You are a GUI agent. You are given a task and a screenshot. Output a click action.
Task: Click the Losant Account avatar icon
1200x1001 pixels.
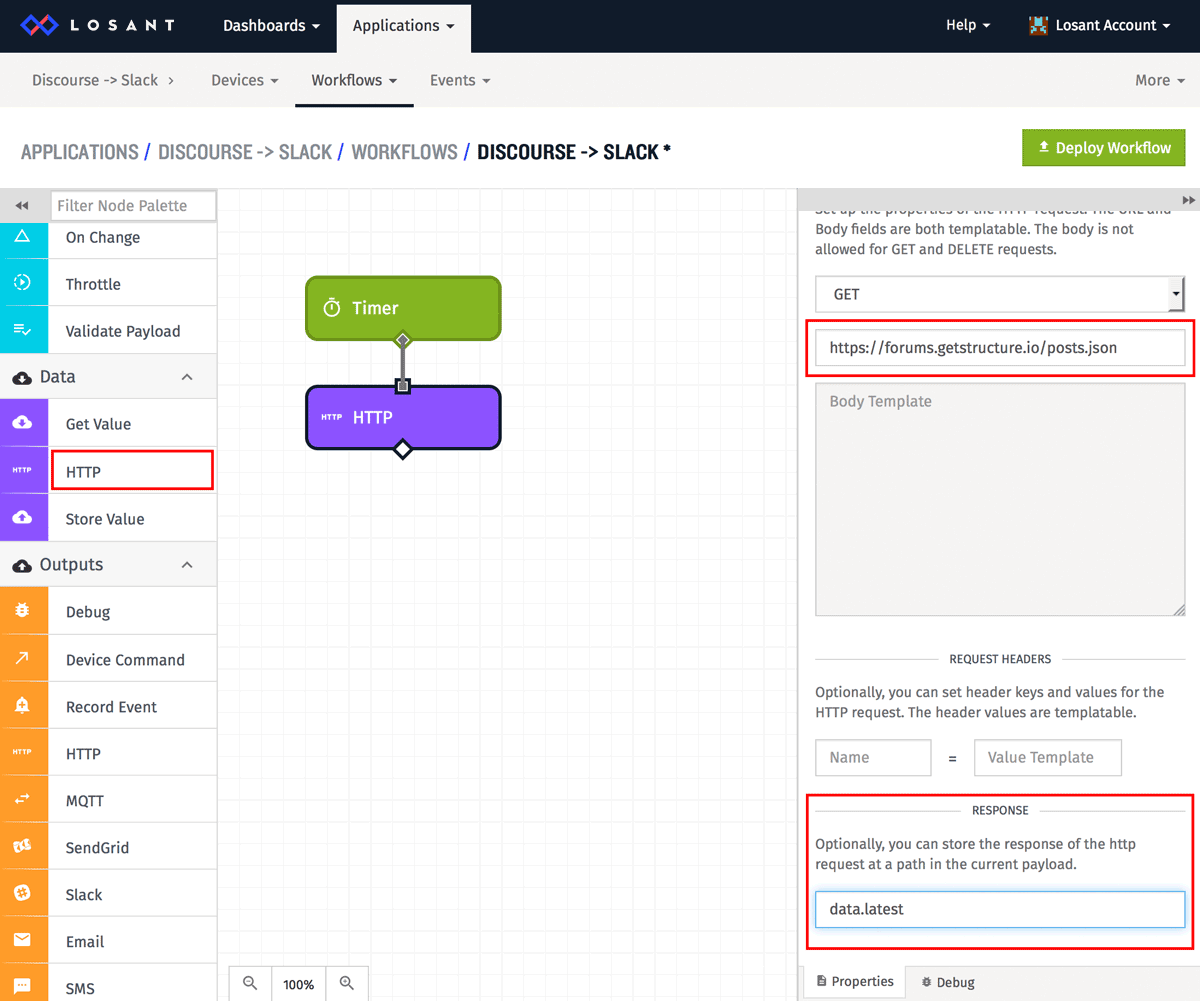point(1039,25)
